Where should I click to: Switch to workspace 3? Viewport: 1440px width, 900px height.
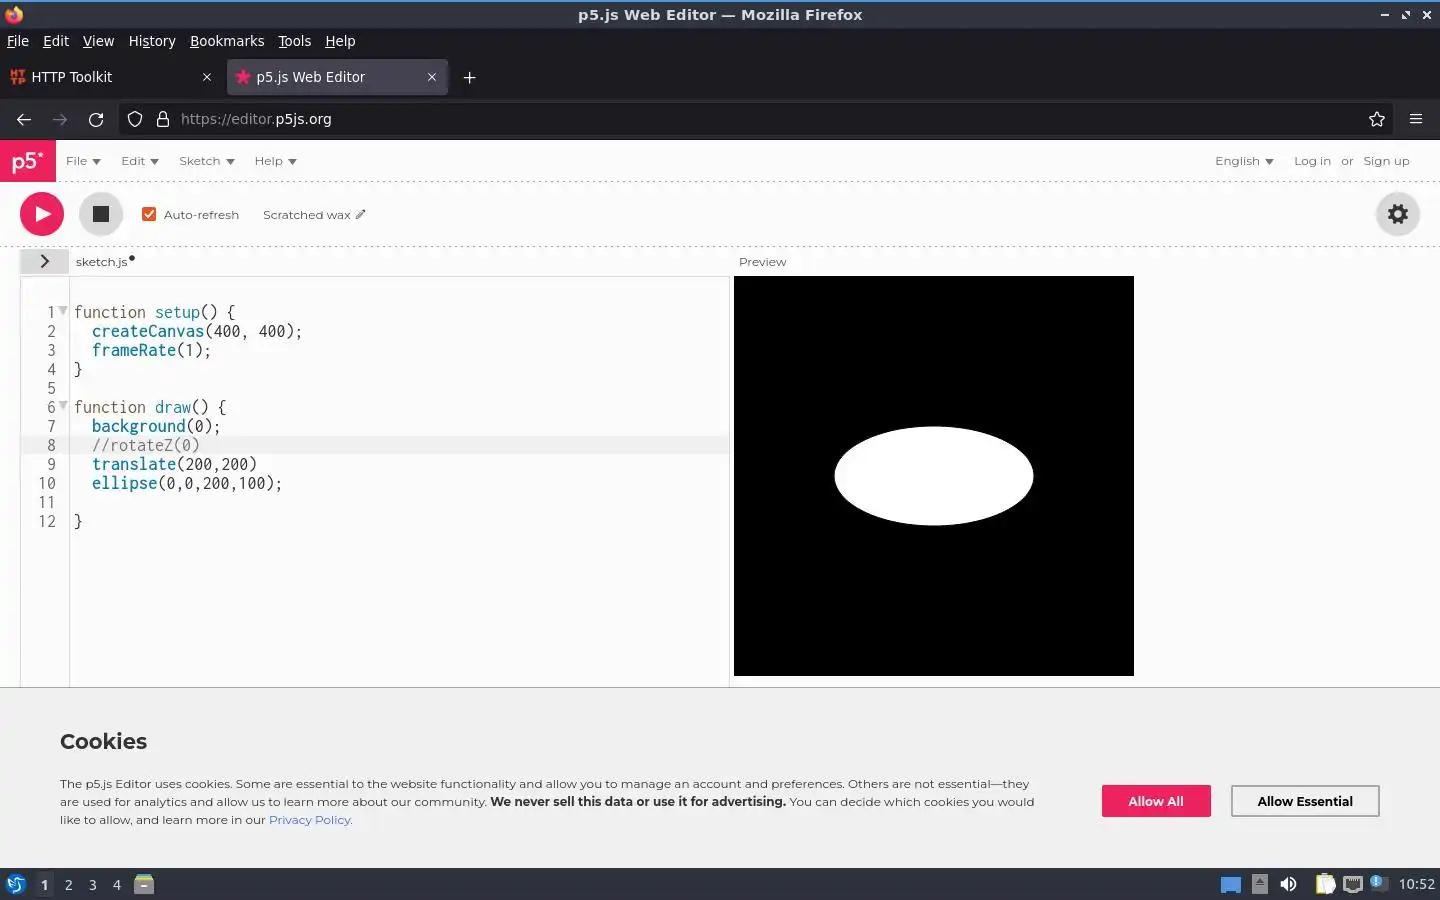[93, 885]
